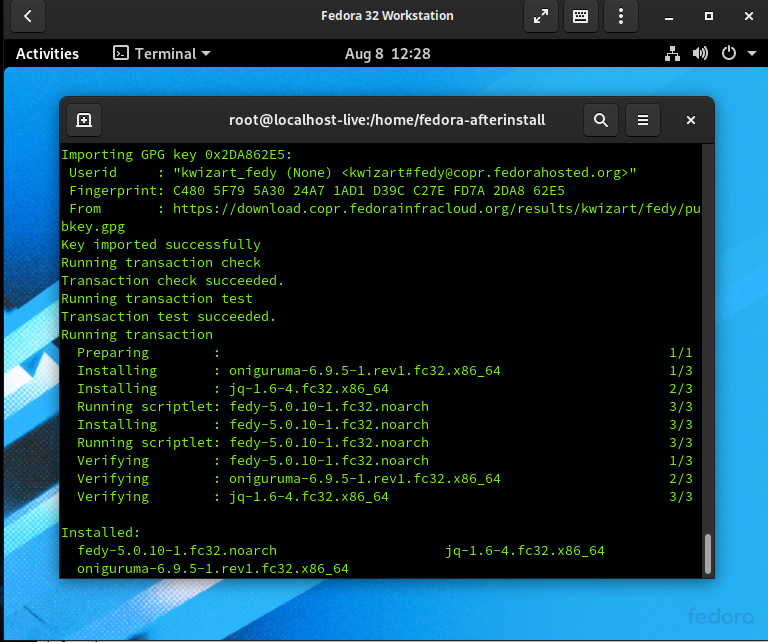Open the Activities overview
Screen dimensions: 768x642
coord(47,53)
